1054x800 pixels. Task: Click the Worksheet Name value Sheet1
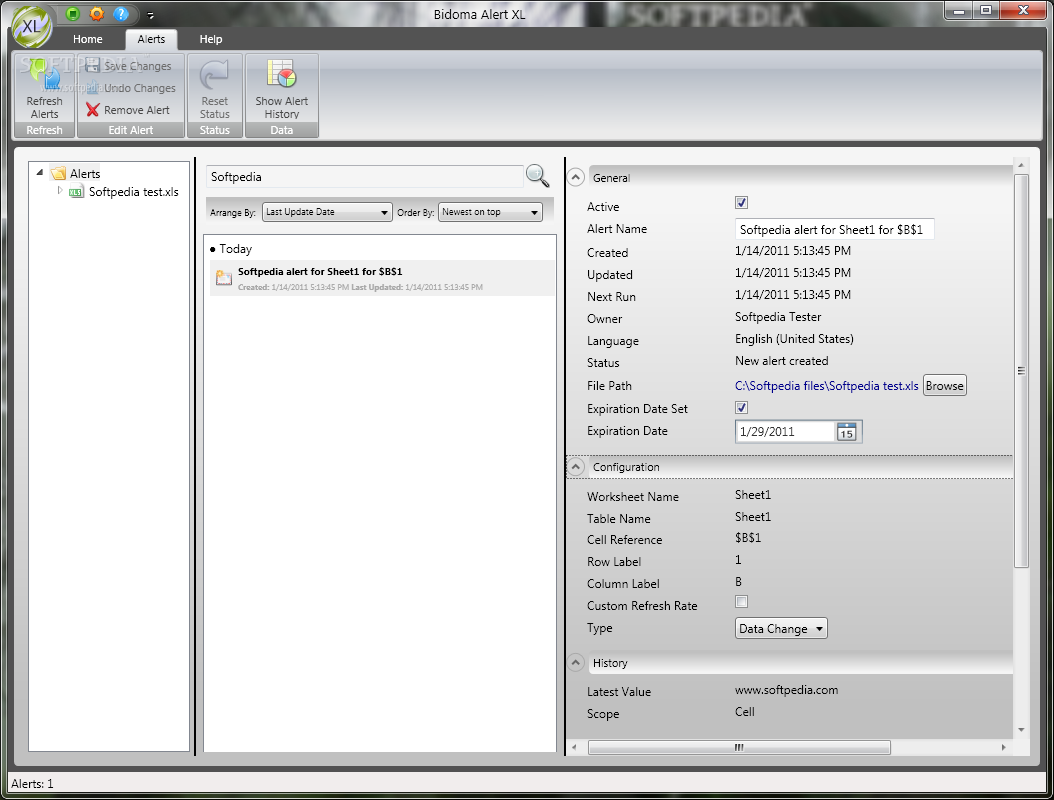pyautogui.click(x=753, y=495)
